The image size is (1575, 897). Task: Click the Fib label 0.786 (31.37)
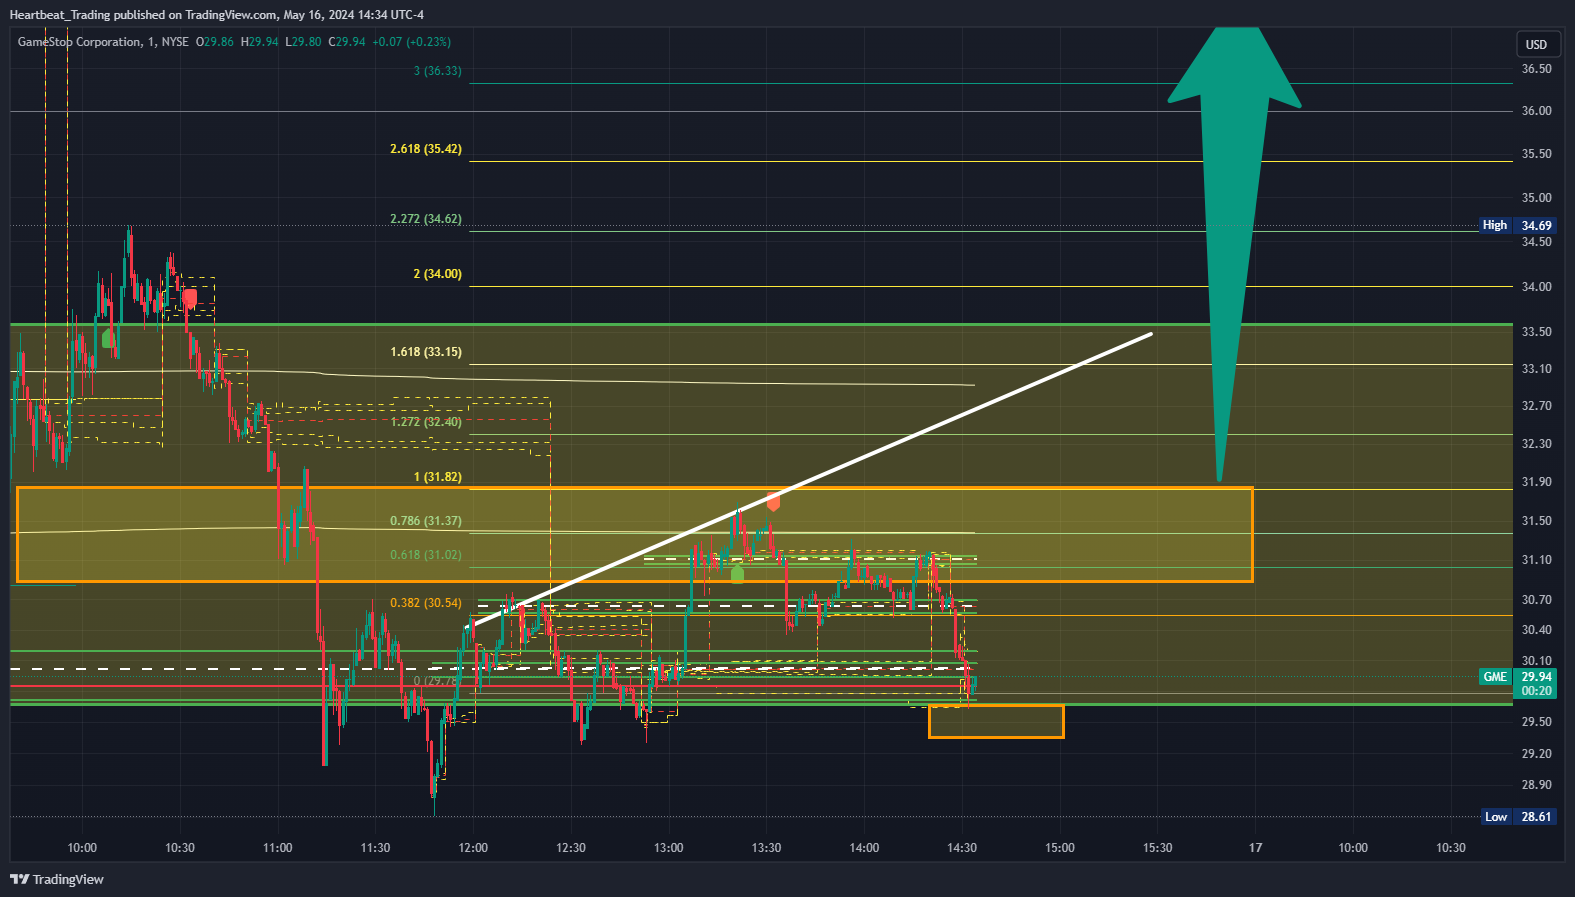coord(426,521)
